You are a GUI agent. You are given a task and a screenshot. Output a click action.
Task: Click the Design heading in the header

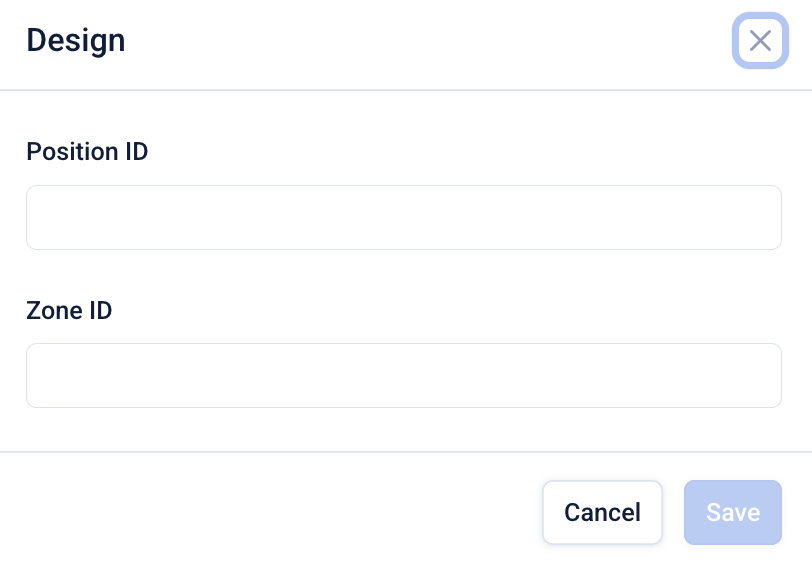(x=76, y=41)
